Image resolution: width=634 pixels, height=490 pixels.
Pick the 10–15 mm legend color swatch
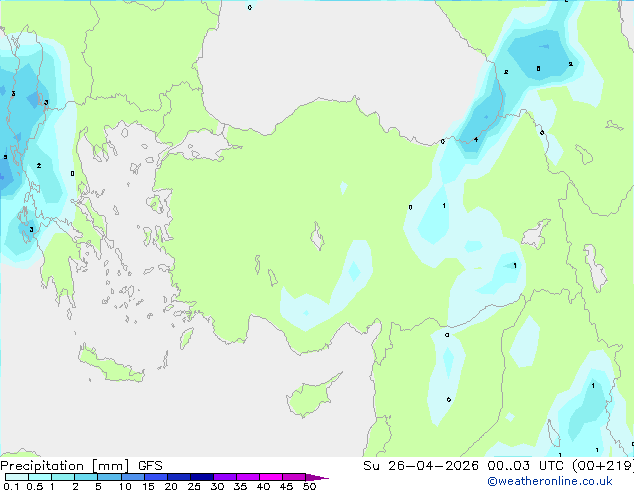[133, 477]
